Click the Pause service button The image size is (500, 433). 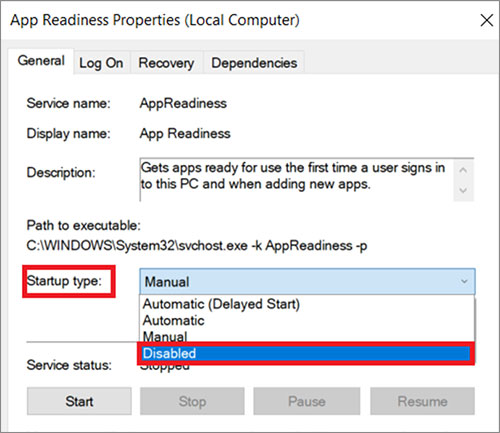(x=307, y=401)
